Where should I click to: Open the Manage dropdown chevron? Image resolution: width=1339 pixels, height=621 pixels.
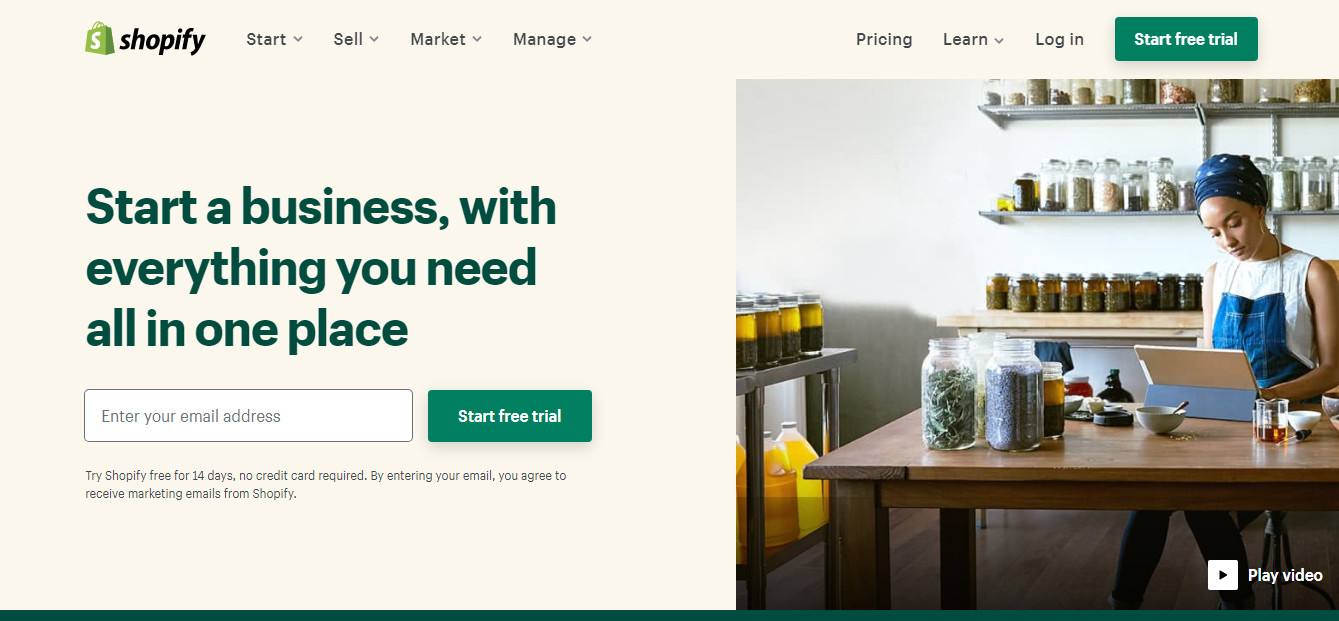tap(587, 39)
